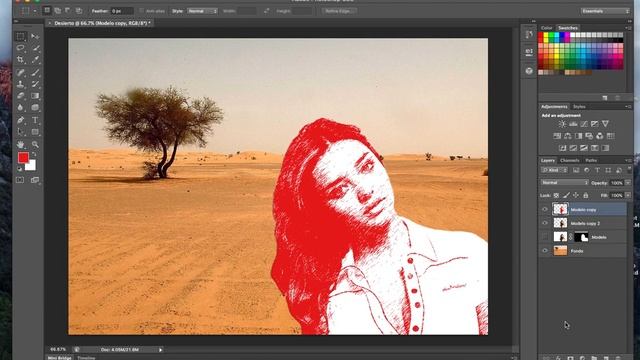640x360 pixels.
Task: Select the Move tool
Action: (x=35, y=37)
